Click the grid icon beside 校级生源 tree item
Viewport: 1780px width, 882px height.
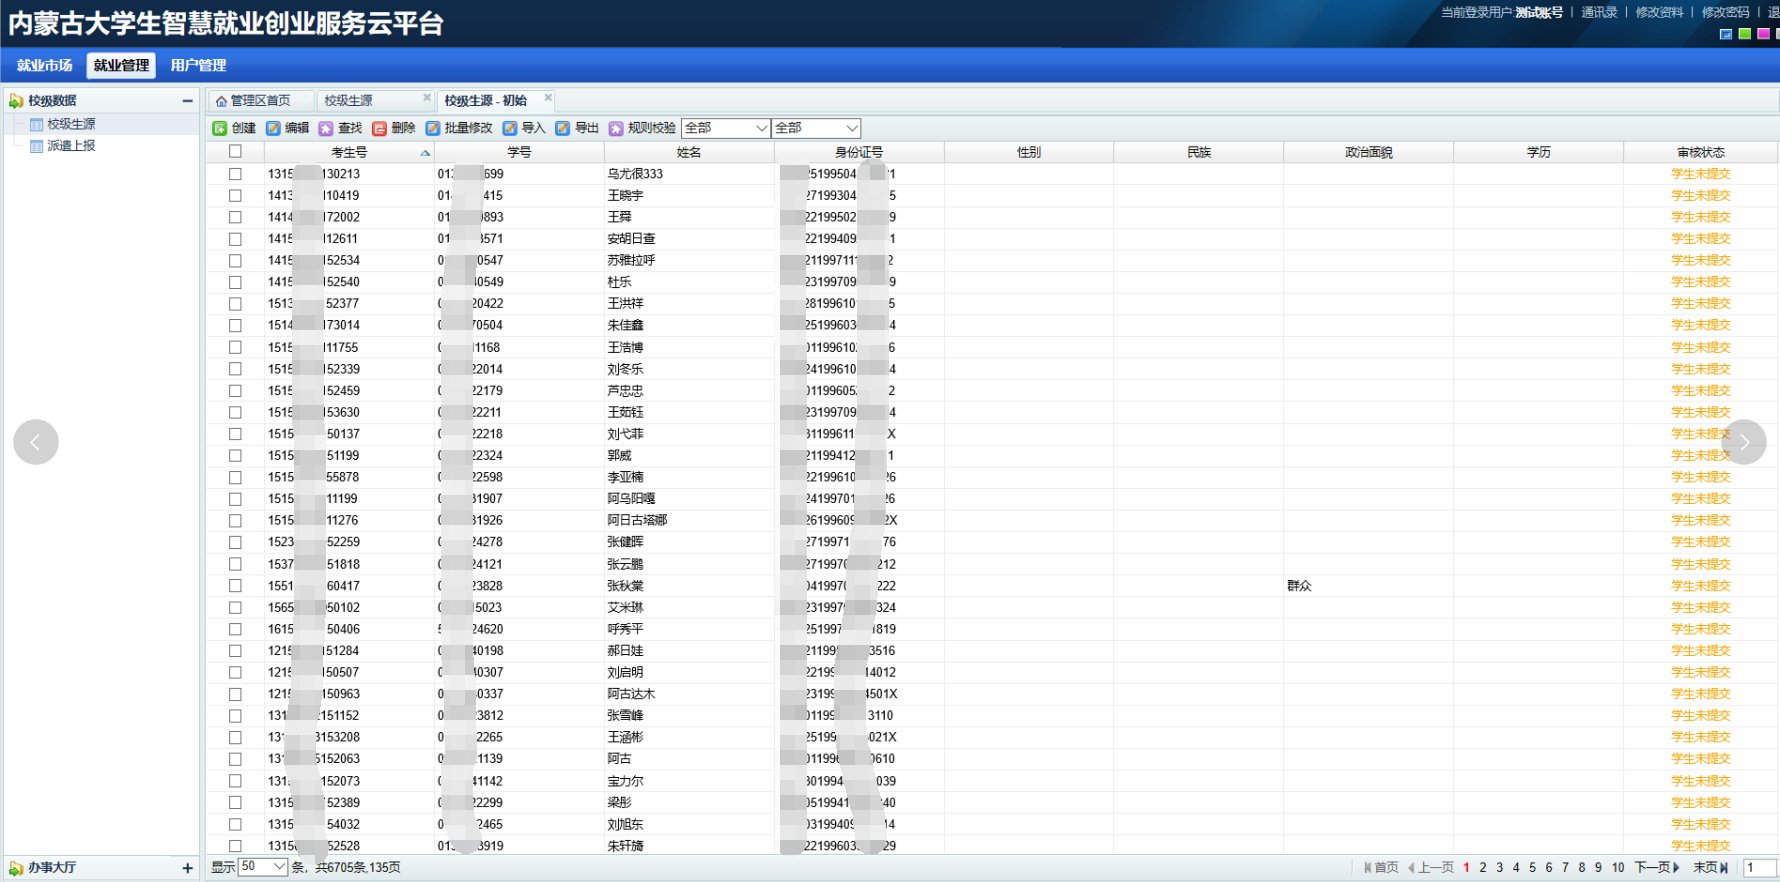click(x=36, y=124)
